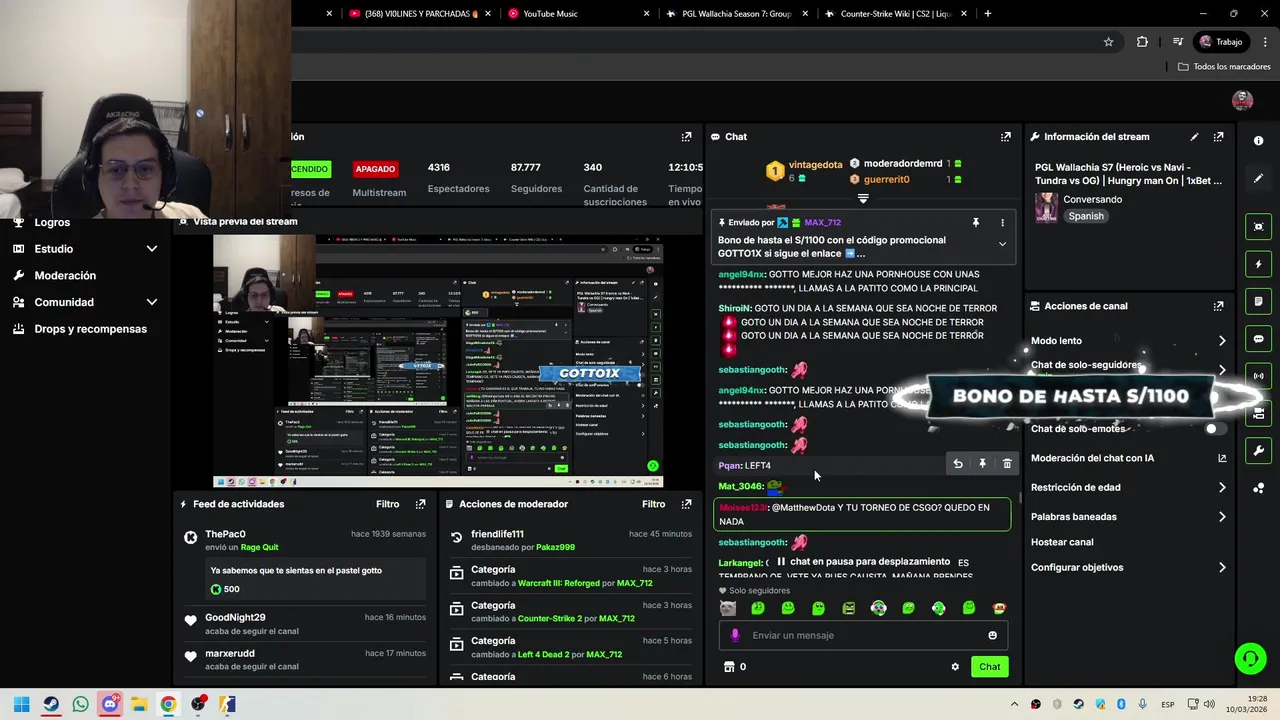This screenshot has height=720, width=1280.
Task: Click Trabajo profile button in Chrome
Action: (x=1221, y=42)
